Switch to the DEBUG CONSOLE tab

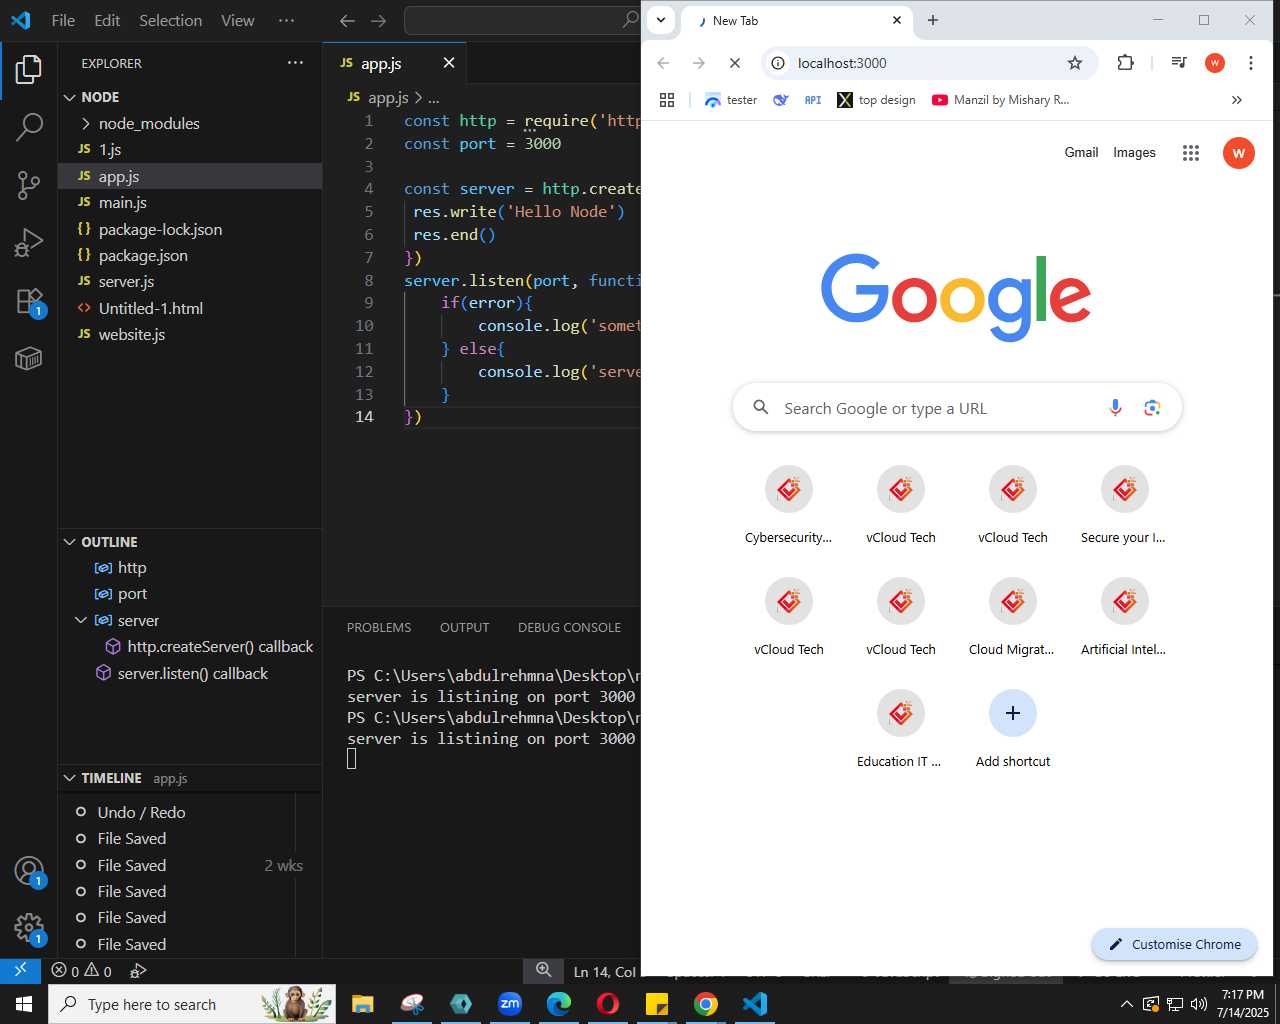[x=569, y=628]
